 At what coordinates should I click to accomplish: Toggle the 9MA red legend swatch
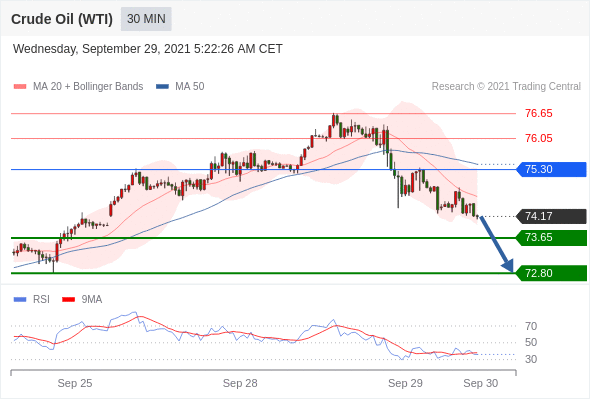coord(68,300)
